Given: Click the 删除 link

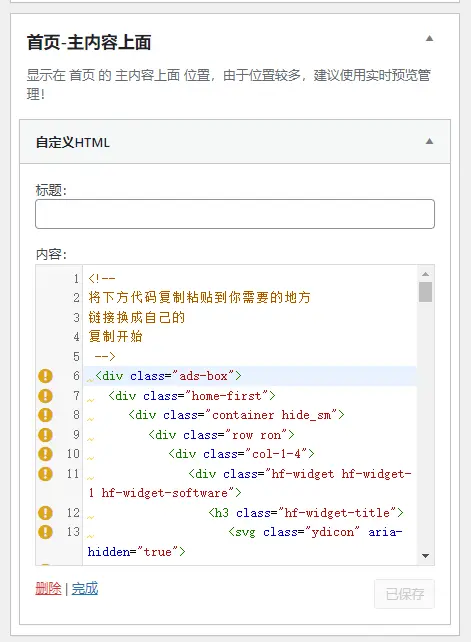Looking at the screenshot, I should [48, 589].
